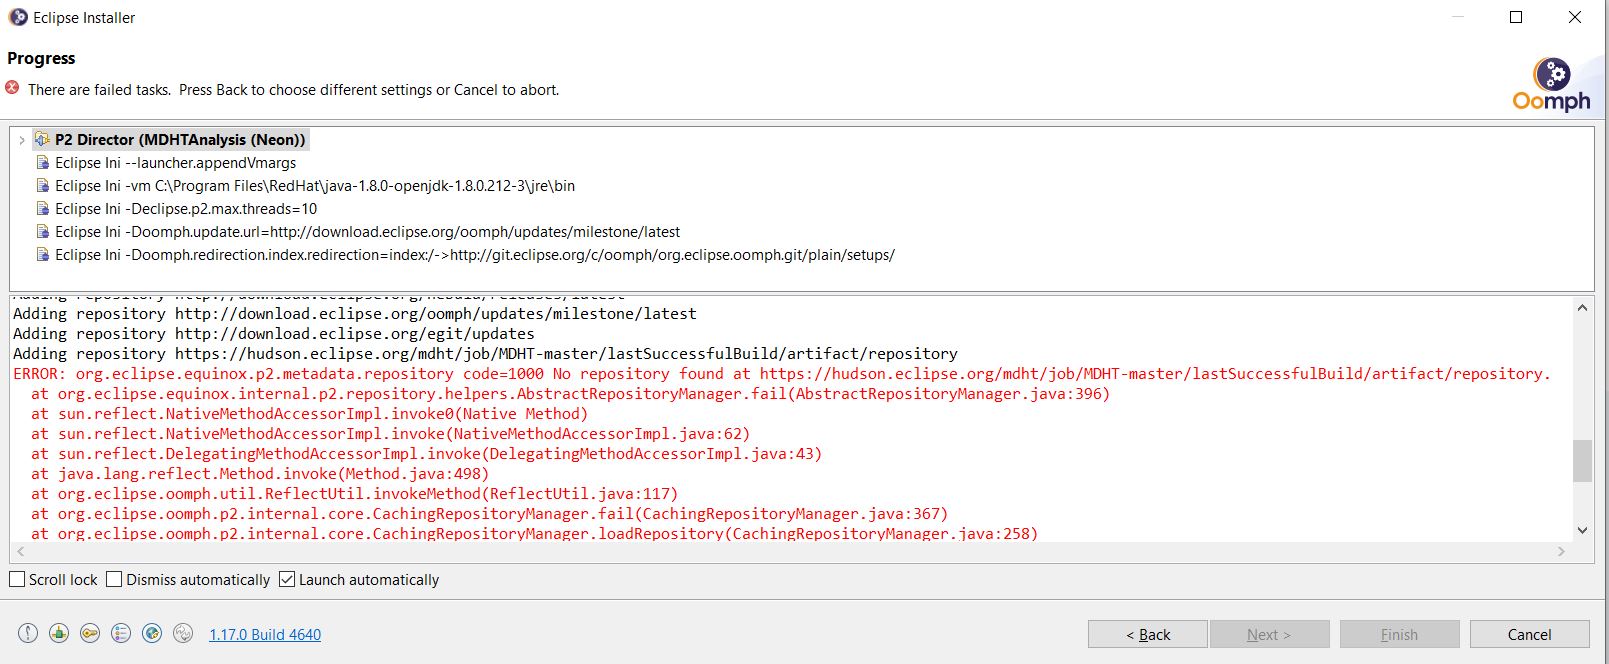Click the update arrows icon
1609x664 pixels.
(183, 633)
